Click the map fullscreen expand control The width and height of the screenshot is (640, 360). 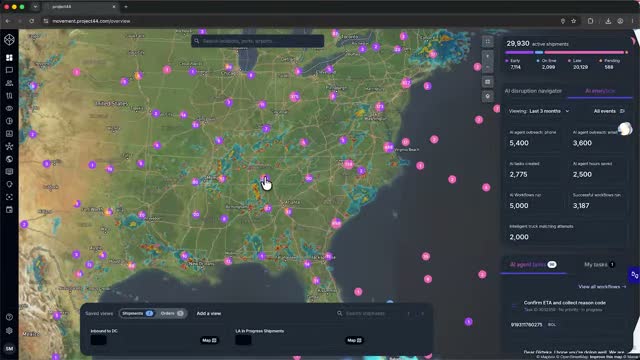click(x=487, y=41)
